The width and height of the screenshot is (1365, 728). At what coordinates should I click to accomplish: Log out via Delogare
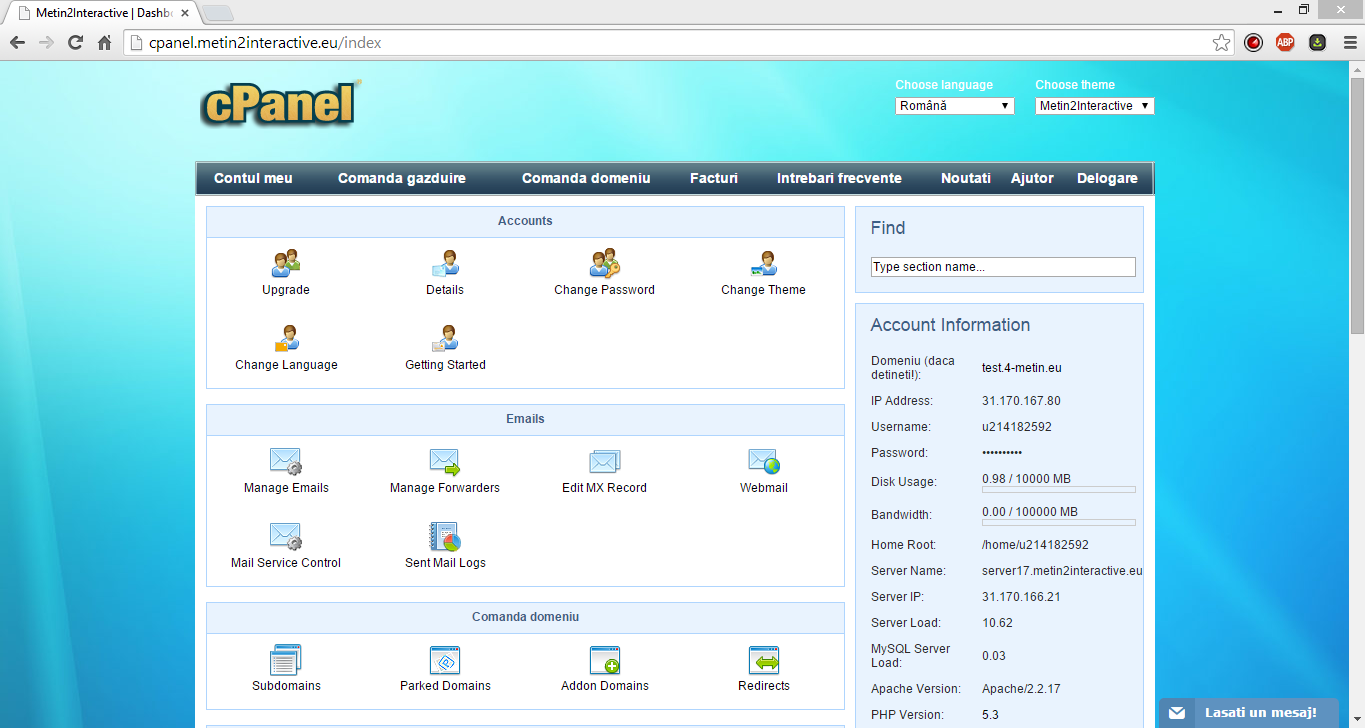click(x=1107, y=178)
